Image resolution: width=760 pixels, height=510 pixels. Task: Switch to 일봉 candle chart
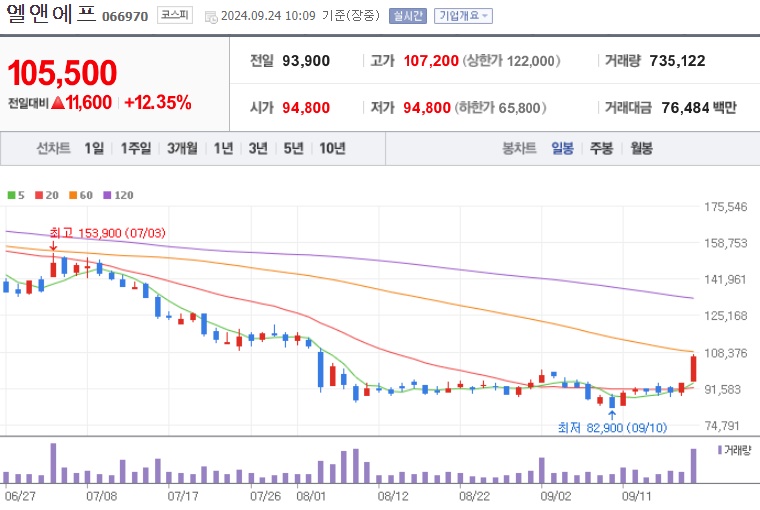562,148
